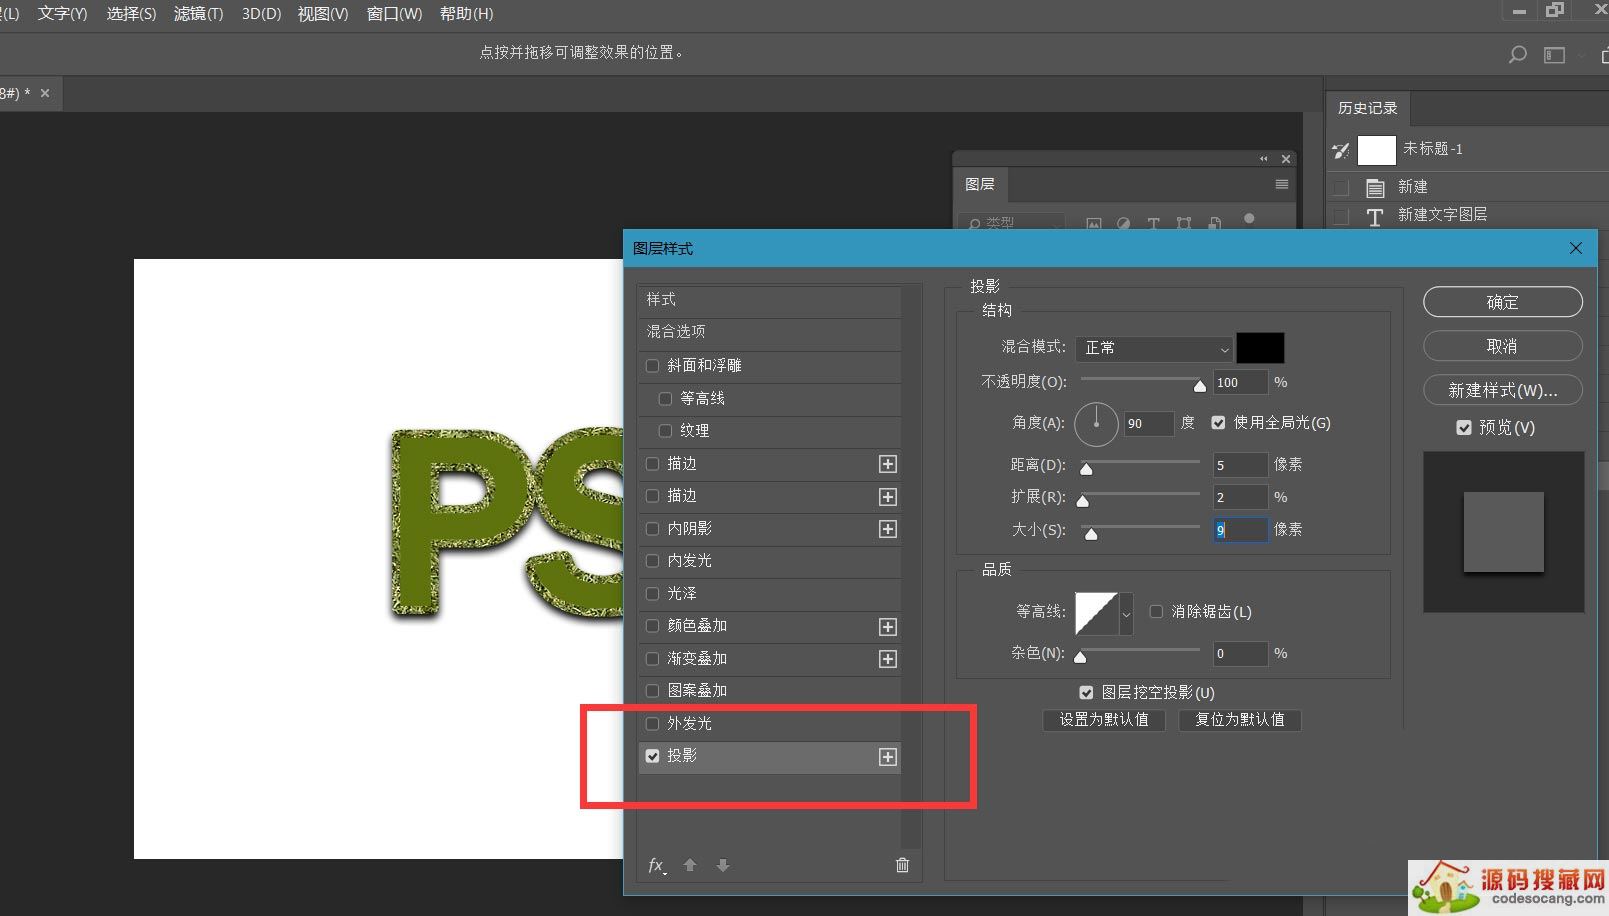1609x916 pixels.
Task: Click 新建样式(W)... button
Action: [1502, 390]
